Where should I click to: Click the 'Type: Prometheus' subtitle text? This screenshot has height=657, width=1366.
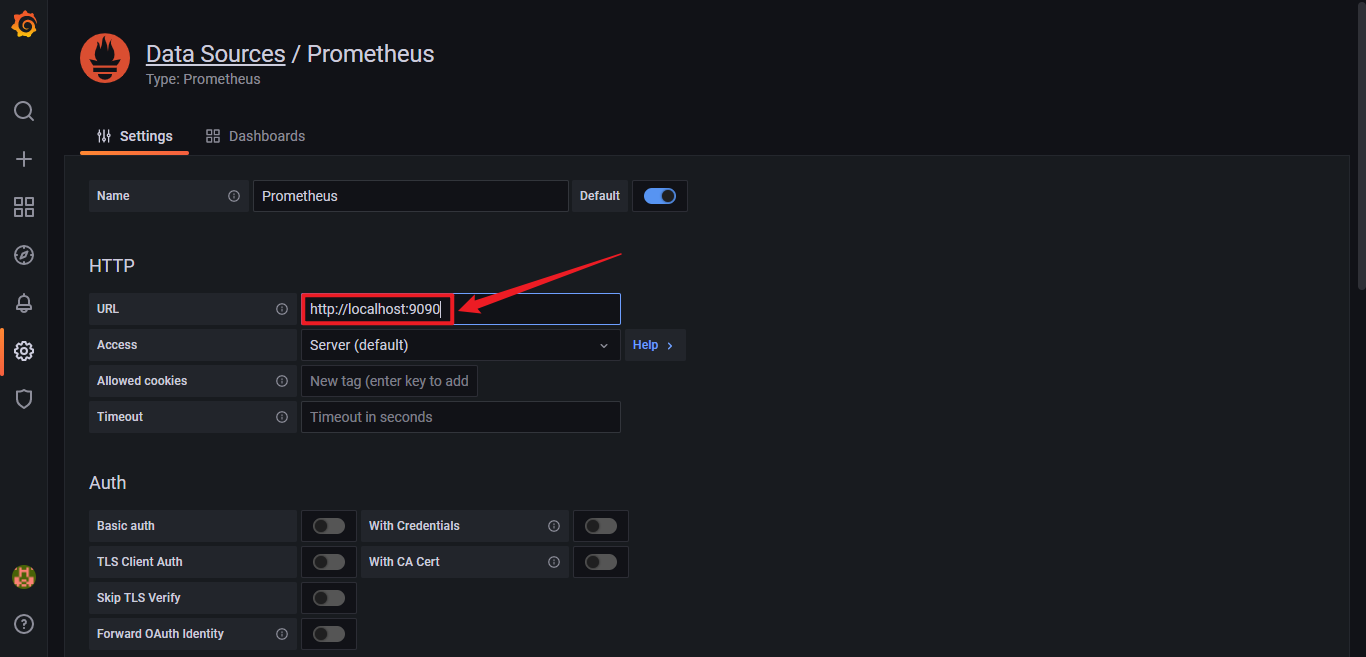pos(203,79)
